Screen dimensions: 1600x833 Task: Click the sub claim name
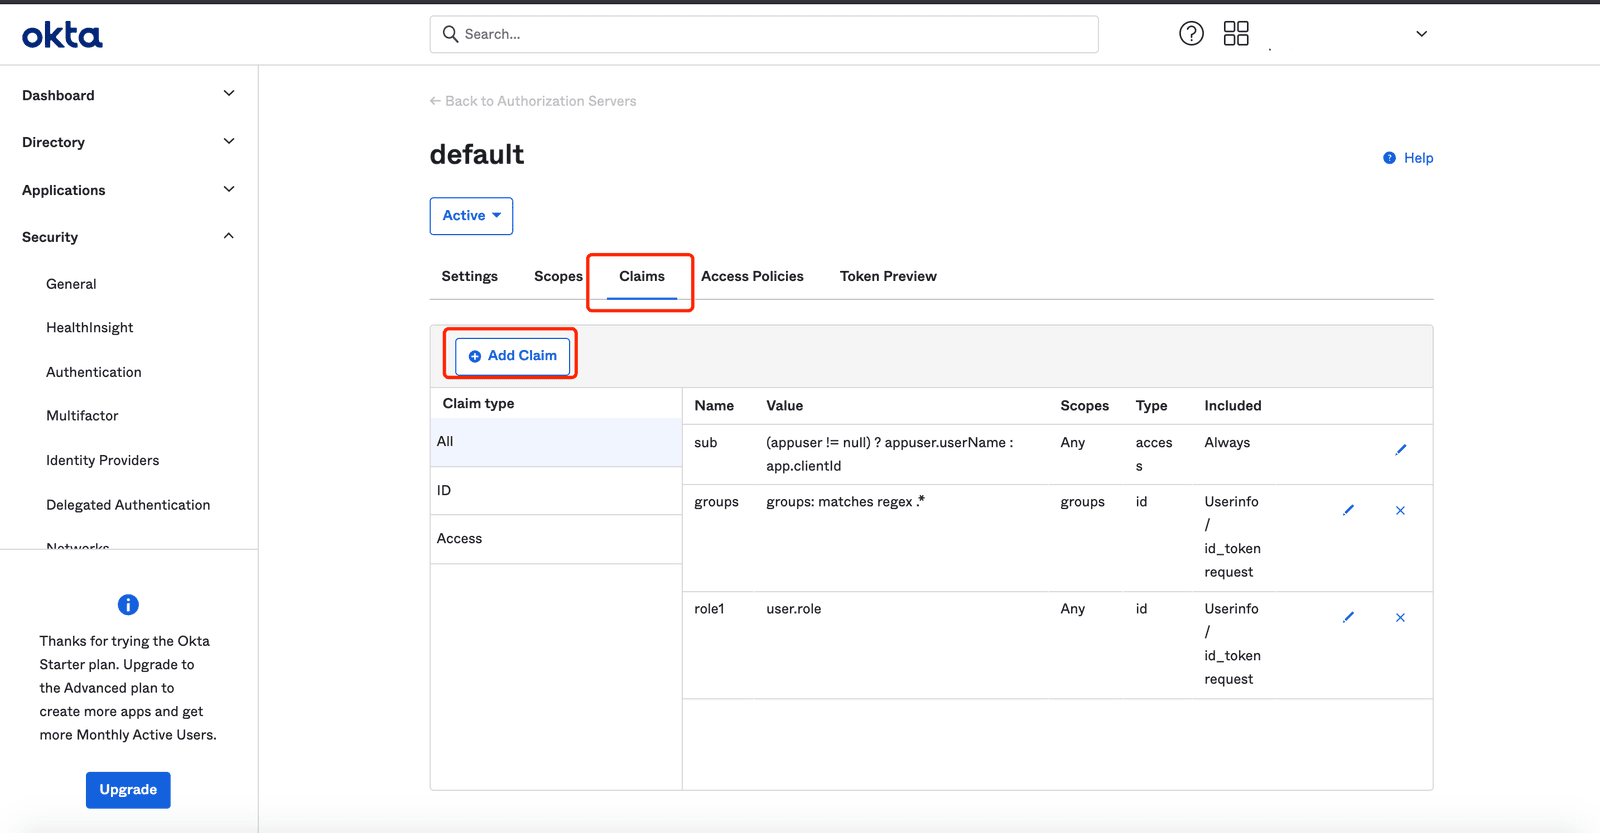click(705, 442)
